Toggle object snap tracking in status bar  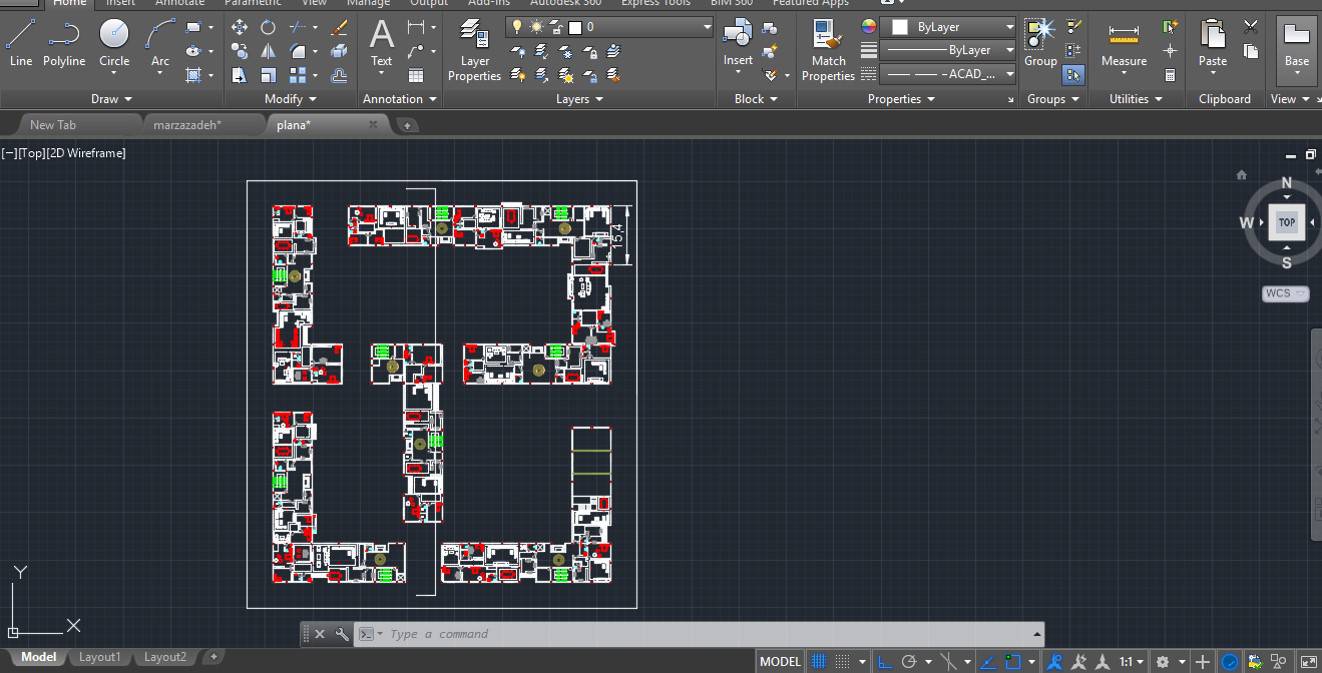[987, 662]
